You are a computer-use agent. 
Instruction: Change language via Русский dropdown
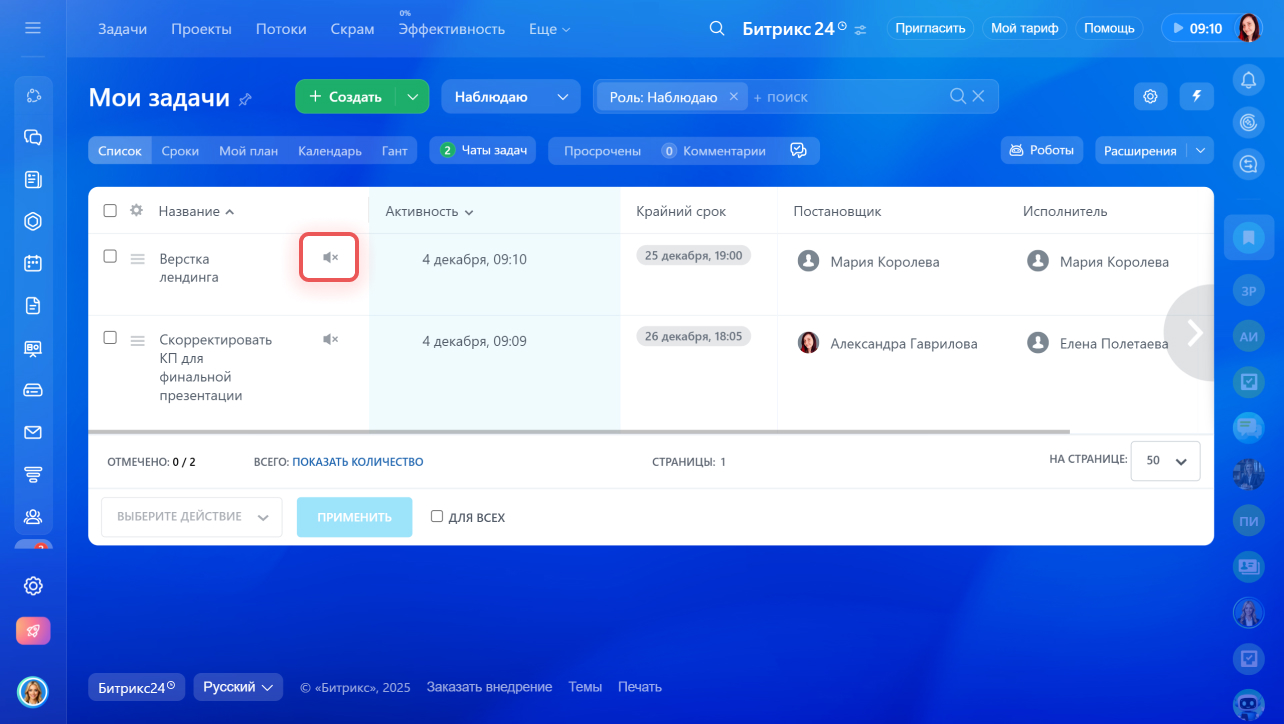pos(238,687)
